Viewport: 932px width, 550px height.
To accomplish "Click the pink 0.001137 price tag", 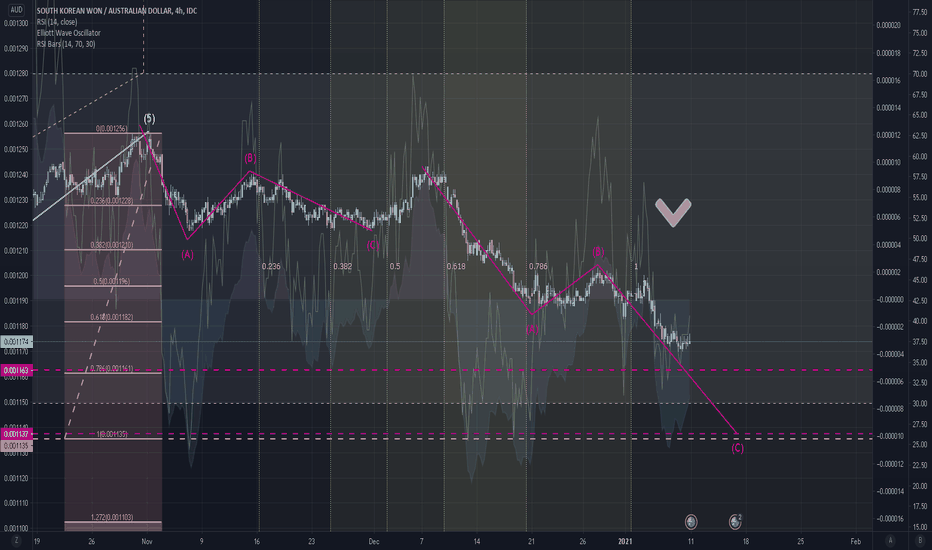I will tap(16, 434).
